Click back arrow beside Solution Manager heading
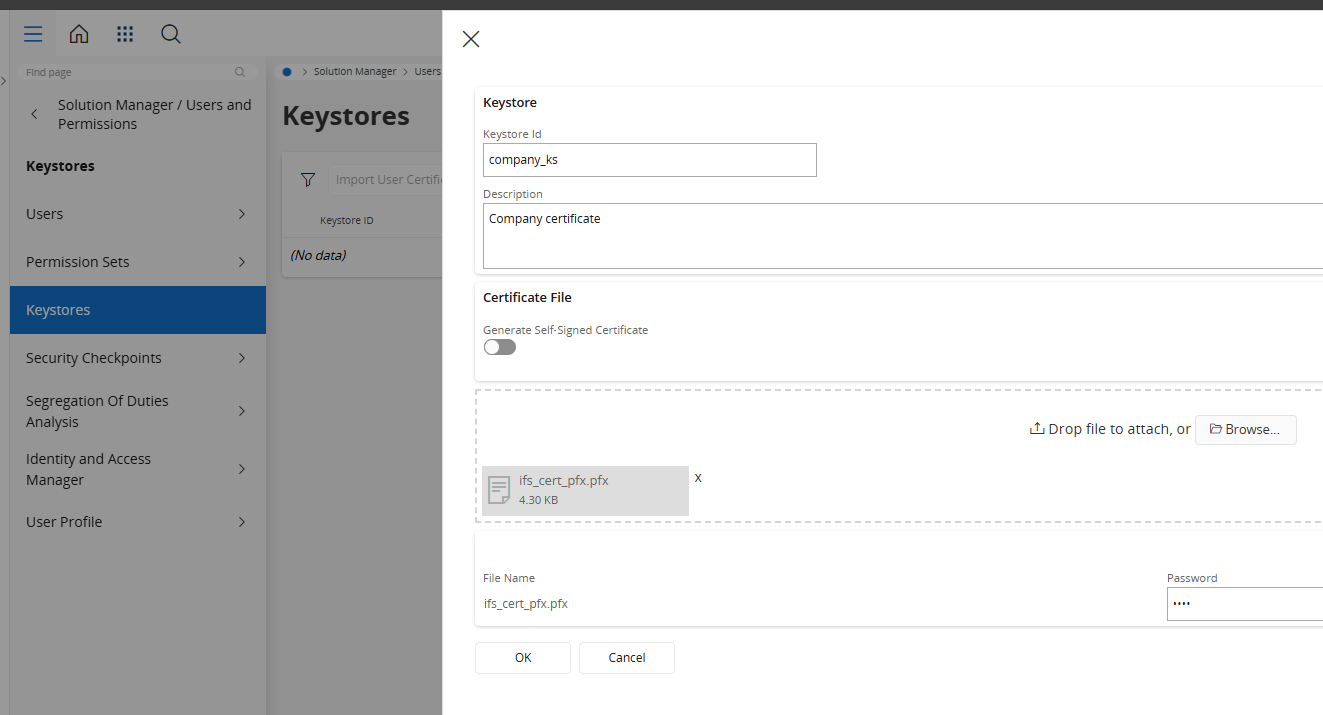The width and height of the screenshot is (1323, 715). 35,114
